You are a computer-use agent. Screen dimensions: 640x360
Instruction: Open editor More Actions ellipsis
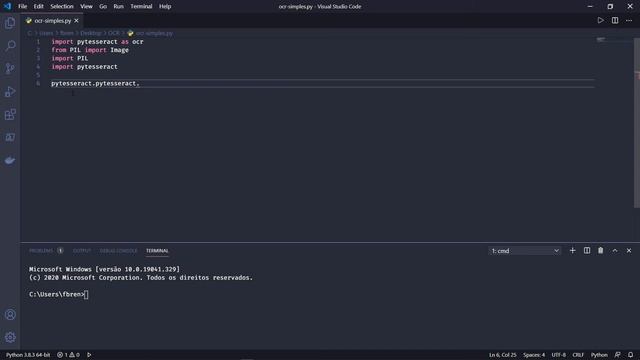tap(629, 20)
